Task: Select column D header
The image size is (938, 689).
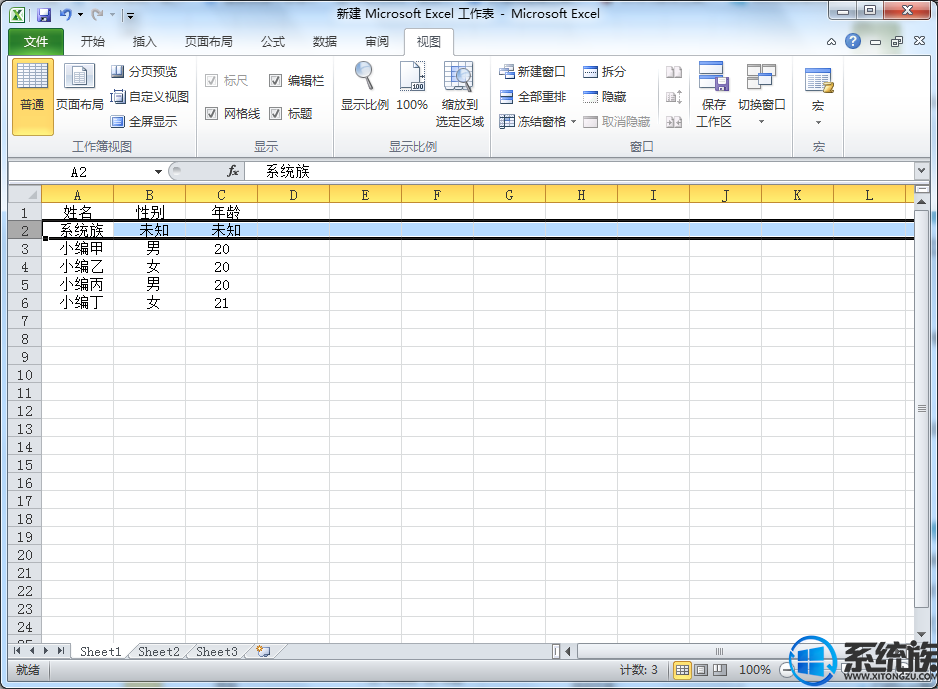Action: coord(293,195)
